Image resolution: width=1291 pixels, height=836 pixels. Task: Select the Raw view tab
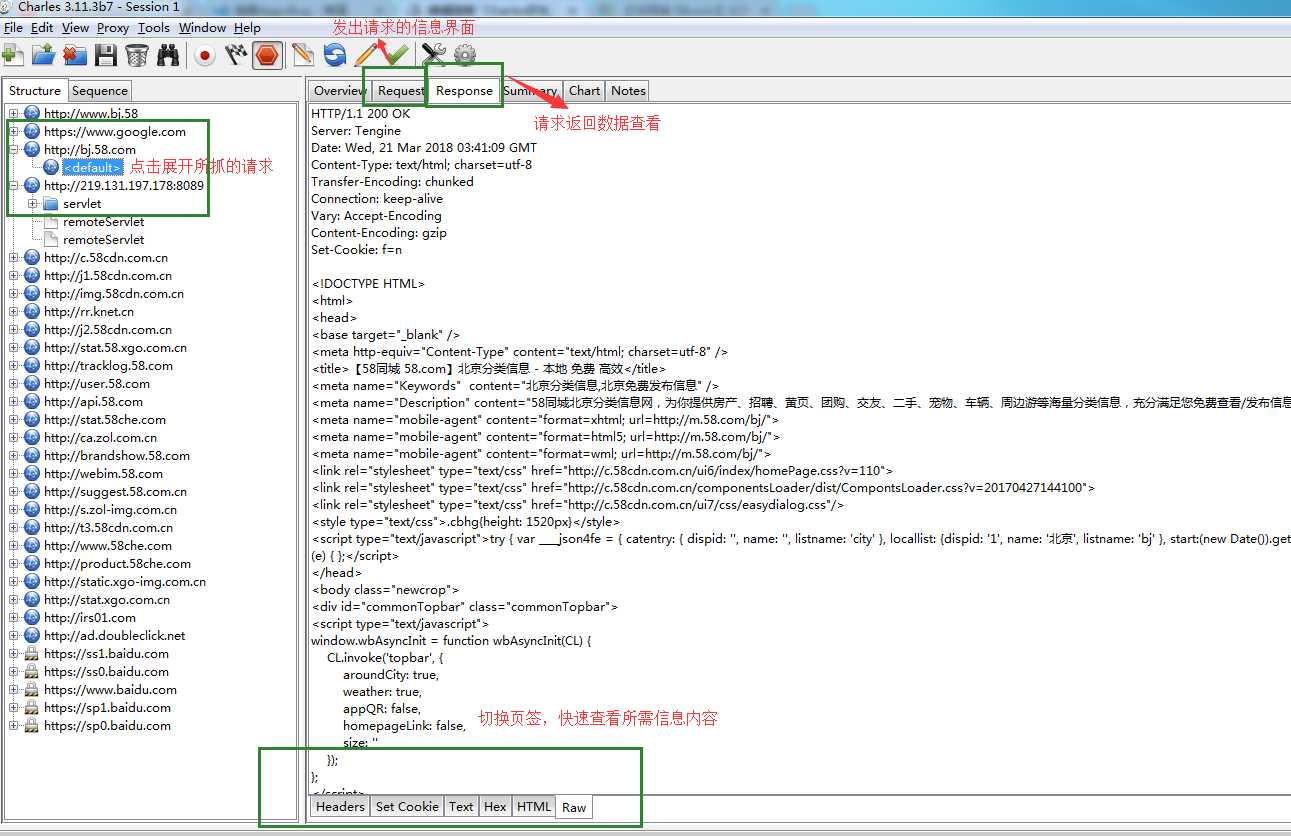pyautogui.click(x=574, y=807)
